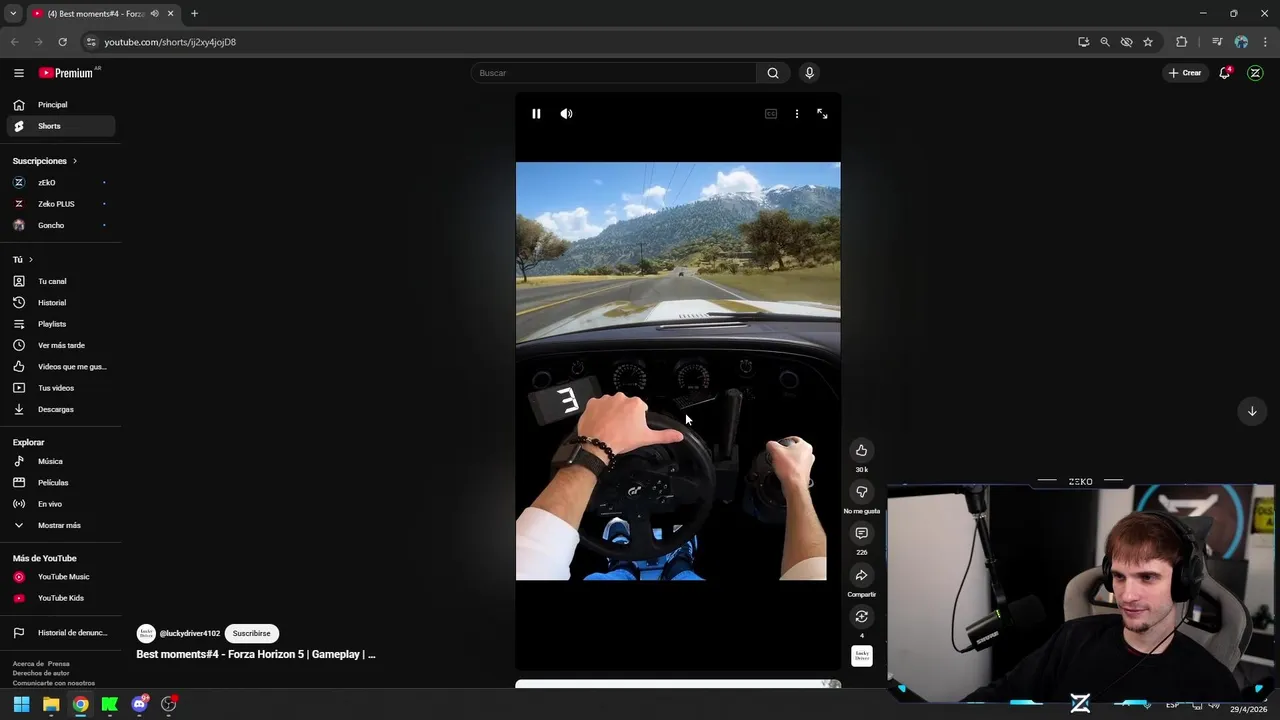Open YouTube Music link
The height and width of the screenshot is (720, 1280).
[60, 577]
